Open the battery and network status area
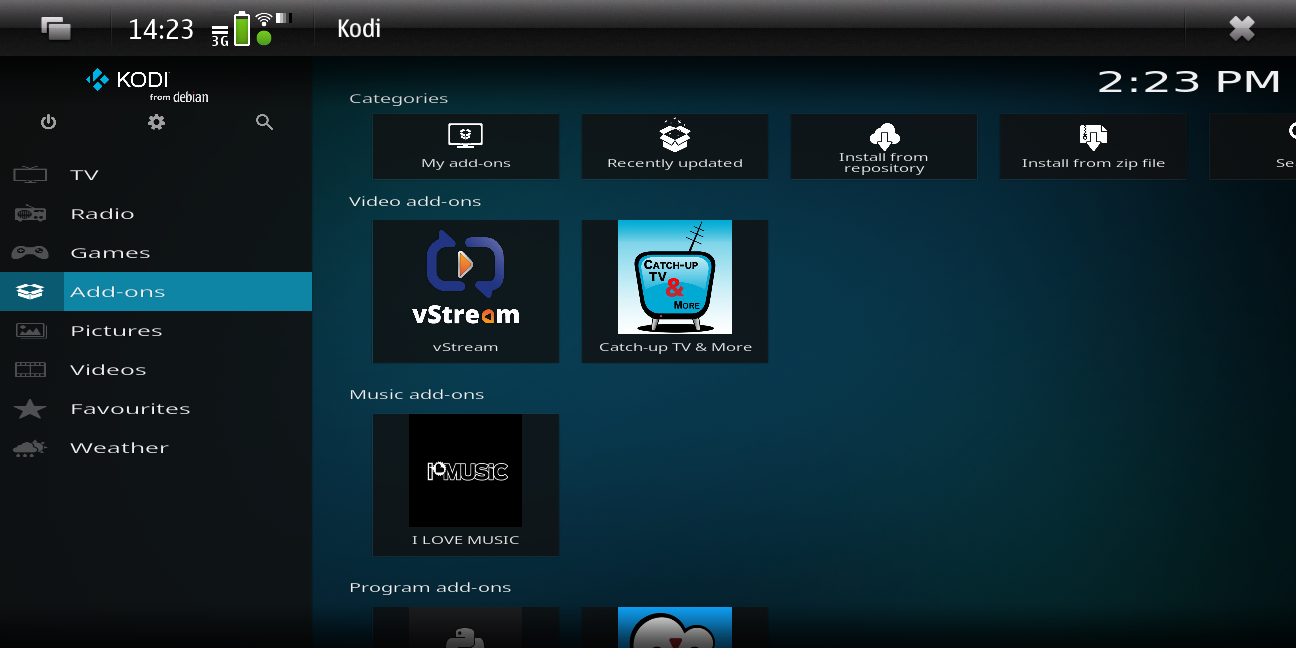Image resolution: width=1296 pixels, height=648 pixels. click(x=252, y=28)
